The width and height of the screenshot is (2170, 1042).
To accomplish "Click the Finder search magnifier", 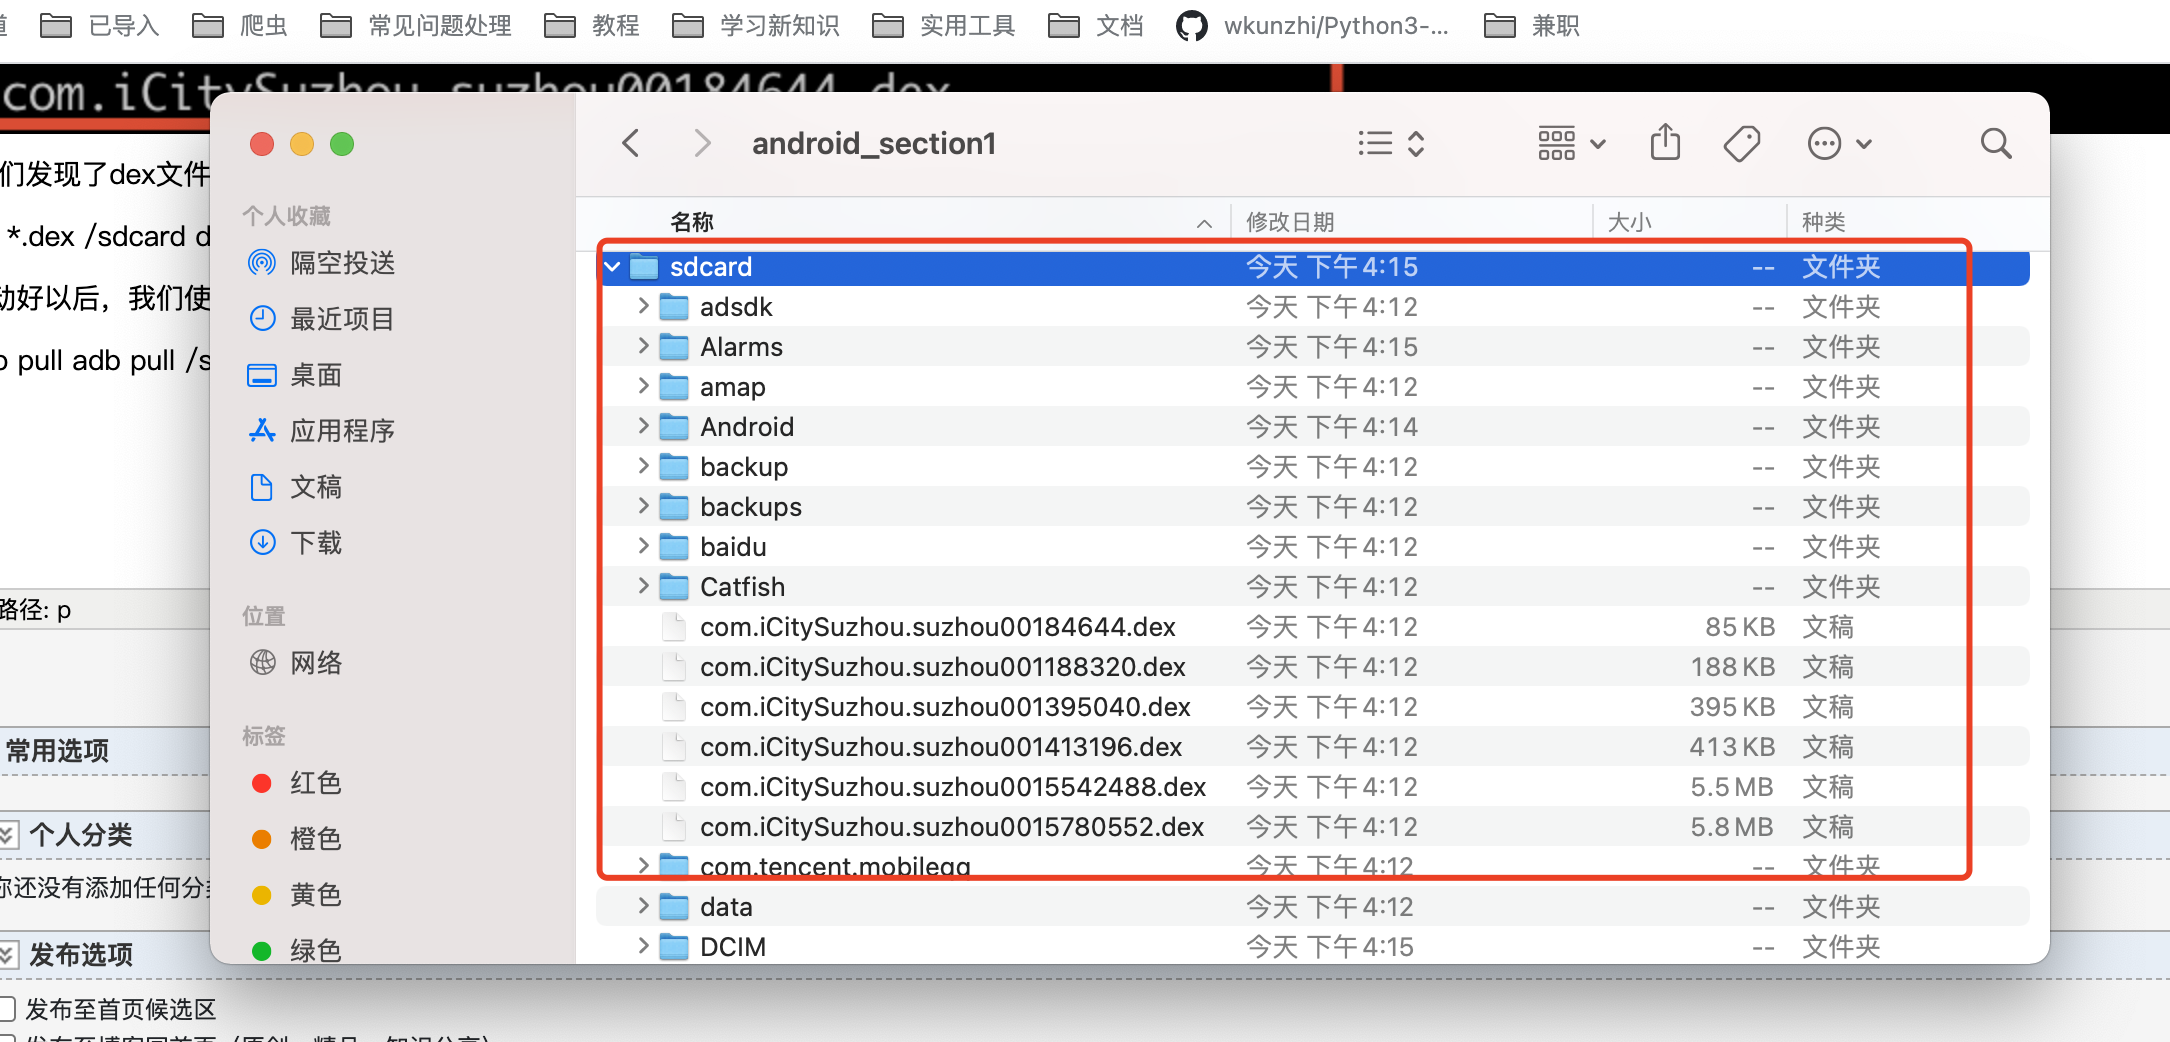I will pyautogui.click(x=1996, y=144).
